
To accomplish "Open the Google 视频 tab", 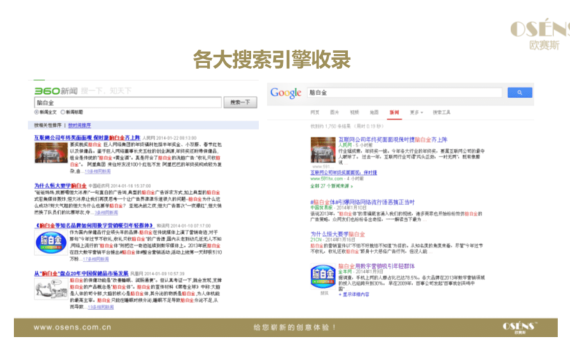I will (x=354, y=112).
